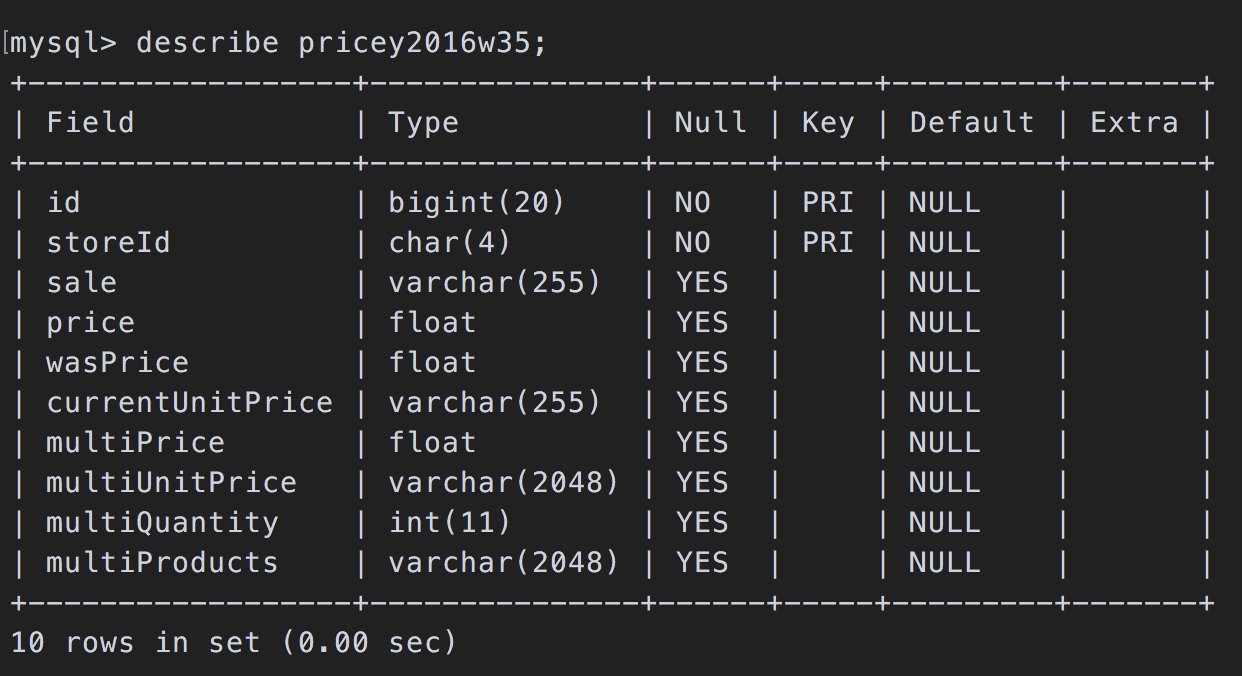Click the multiQuantity field name
Image resolution: width=1242 pixels, height=676 pixels.
pos(162,523)
